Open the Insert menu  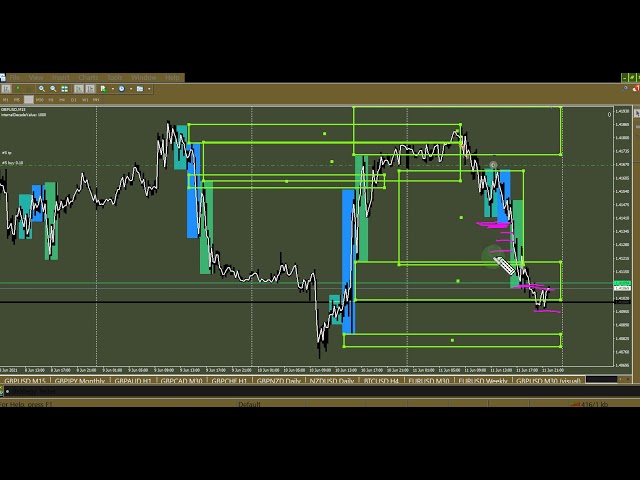61,77
